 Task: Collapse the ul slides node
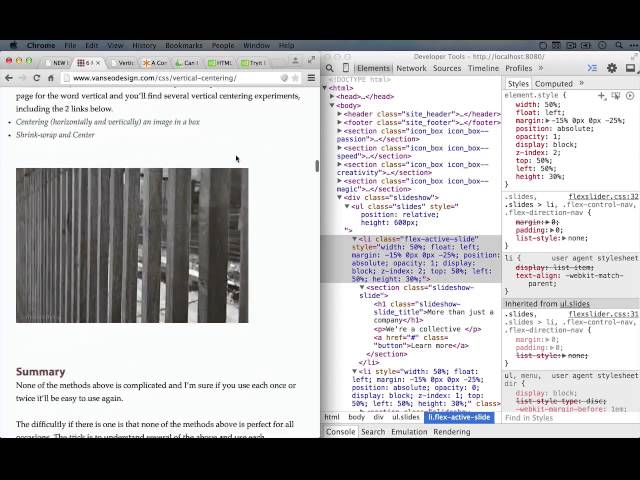coord(347,206)
